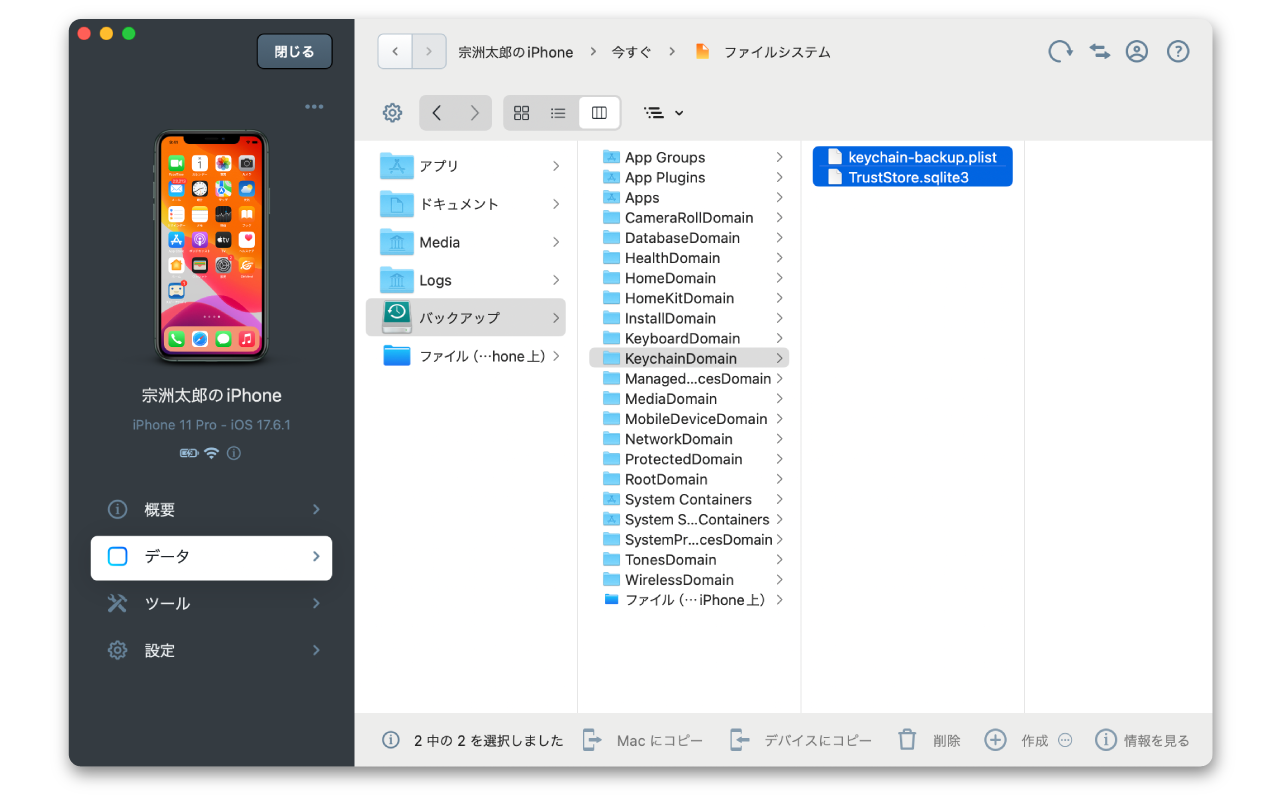Click Copy to Mac button
The image size is (1281, 807).
[643, 740]
